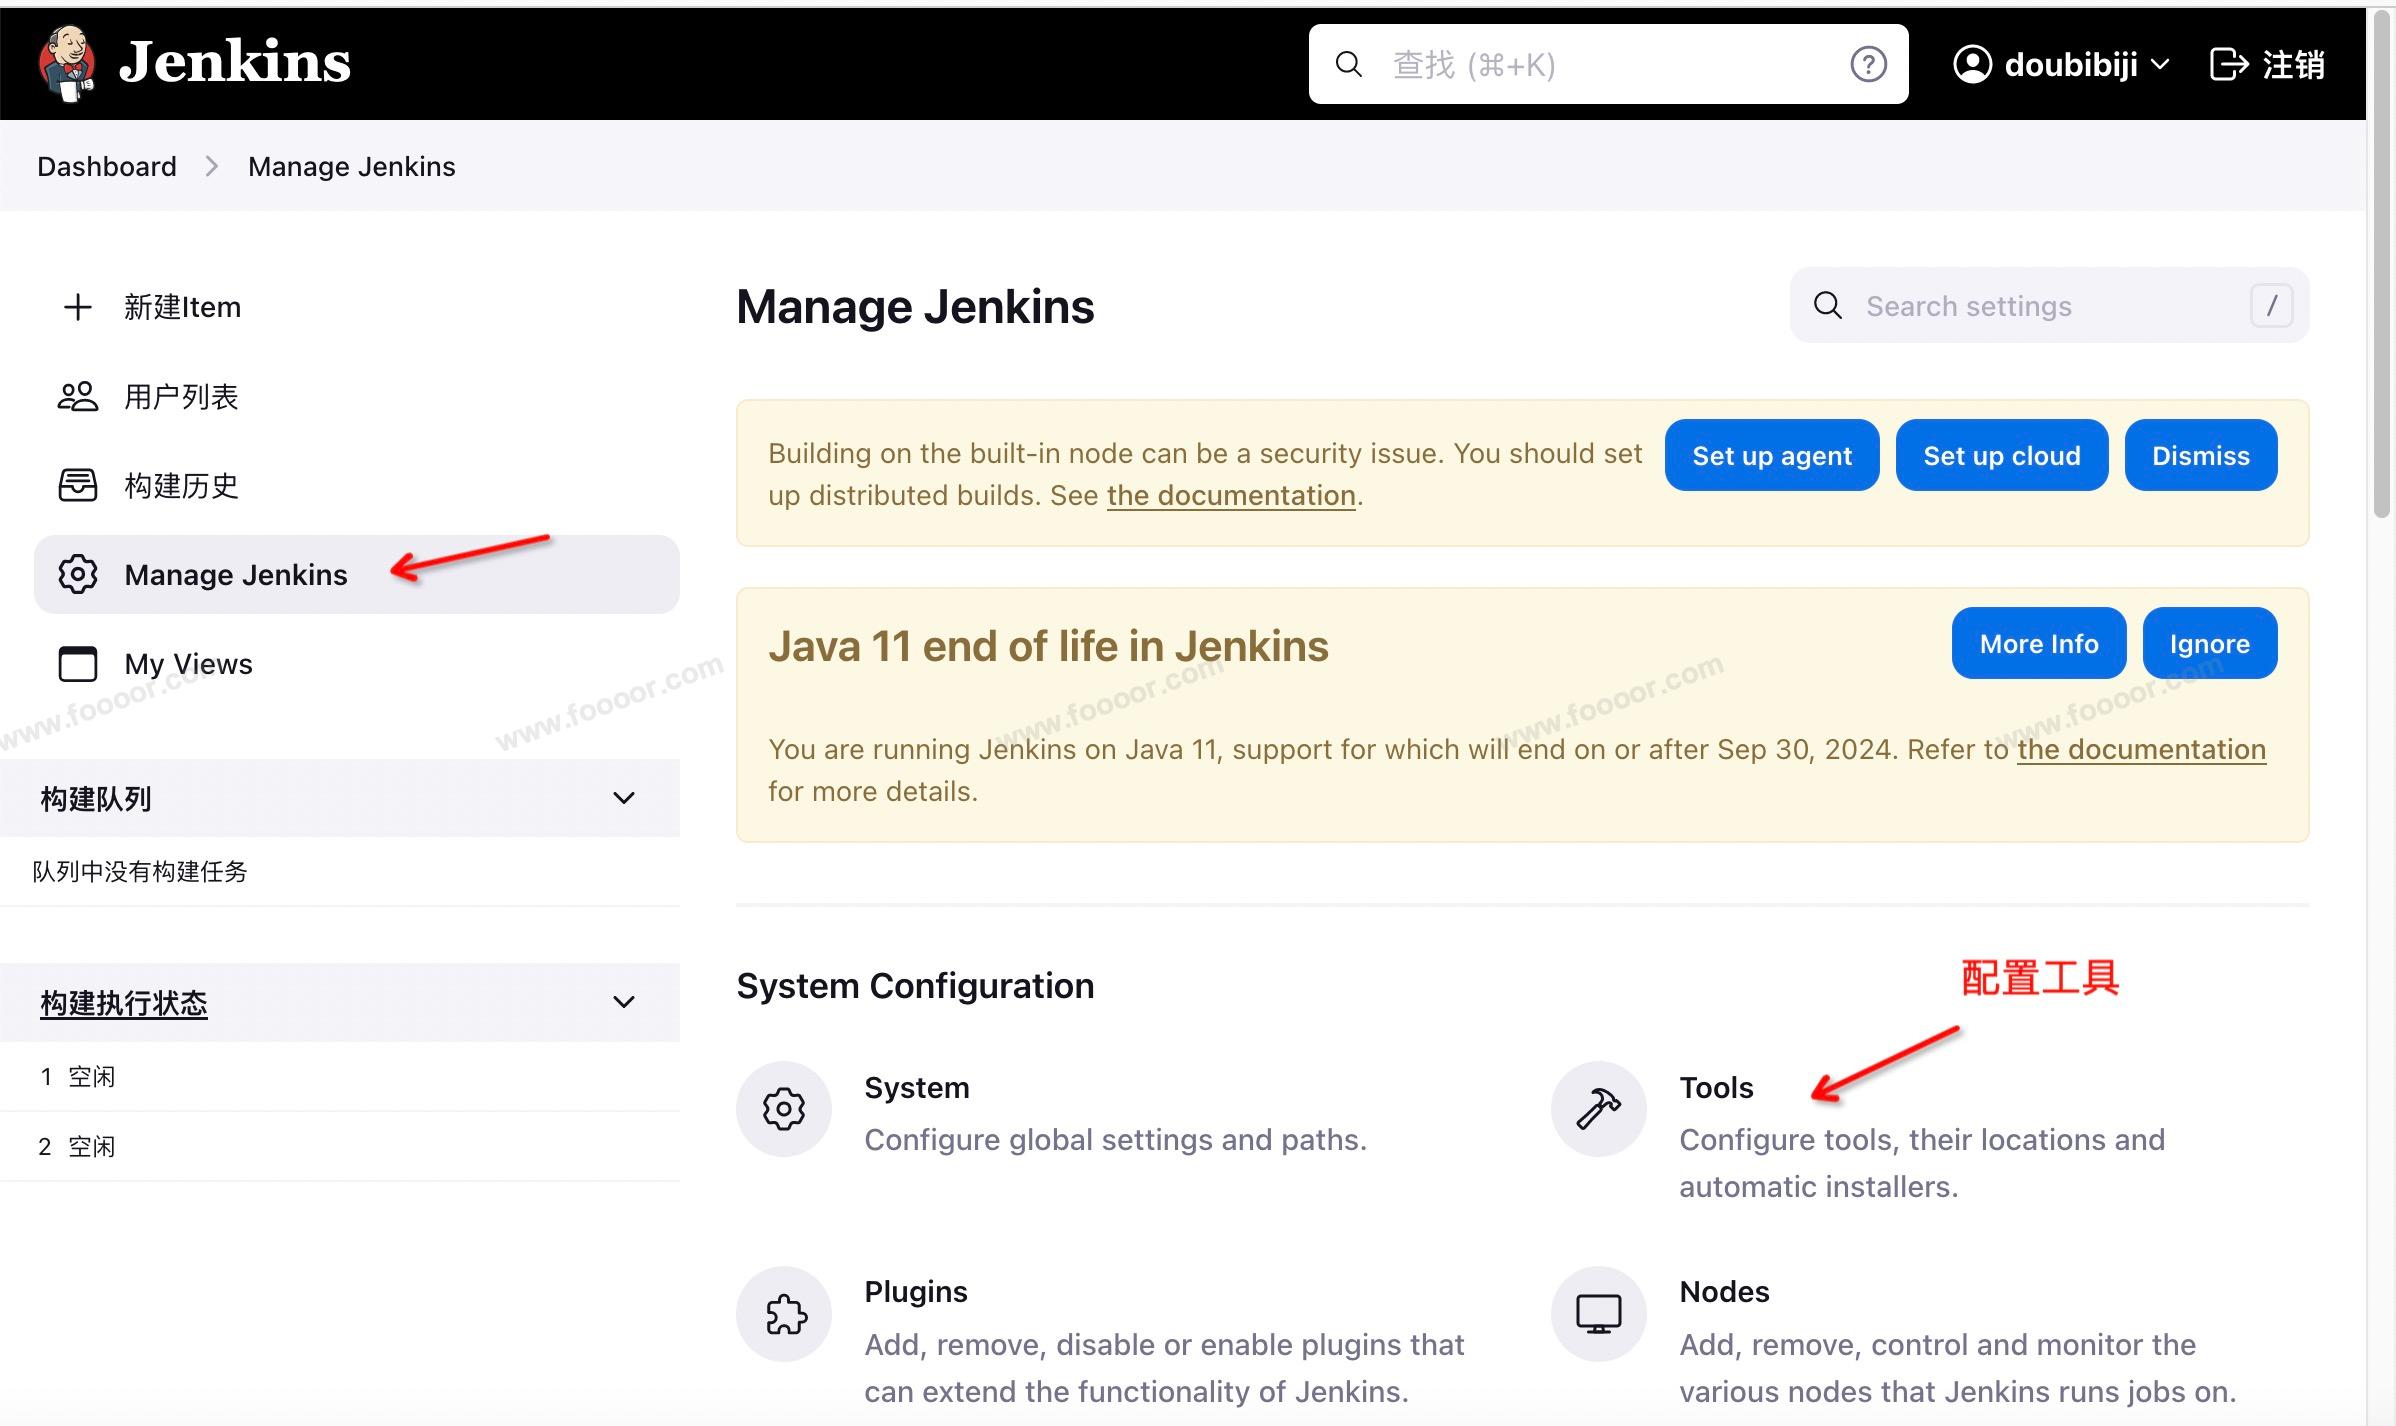
Task: Go to Dashboard breadcrumb
Action: coord(107,166)
